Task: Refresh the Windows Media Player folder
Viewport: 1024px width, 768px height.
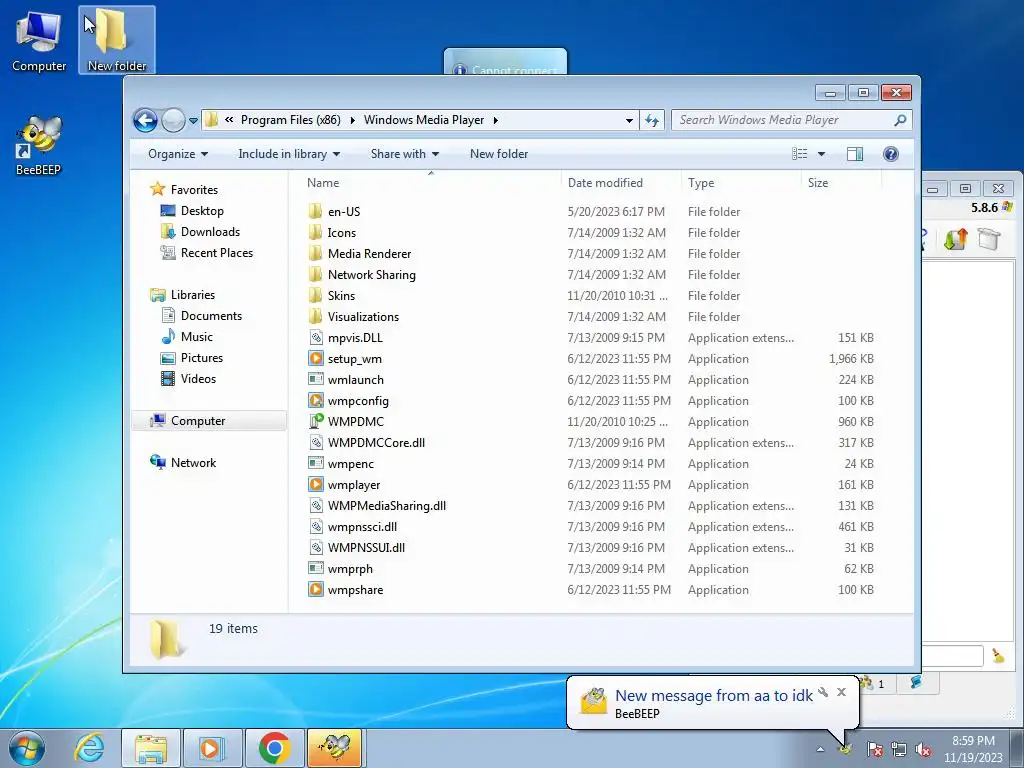Action: [x=652, y=120]
